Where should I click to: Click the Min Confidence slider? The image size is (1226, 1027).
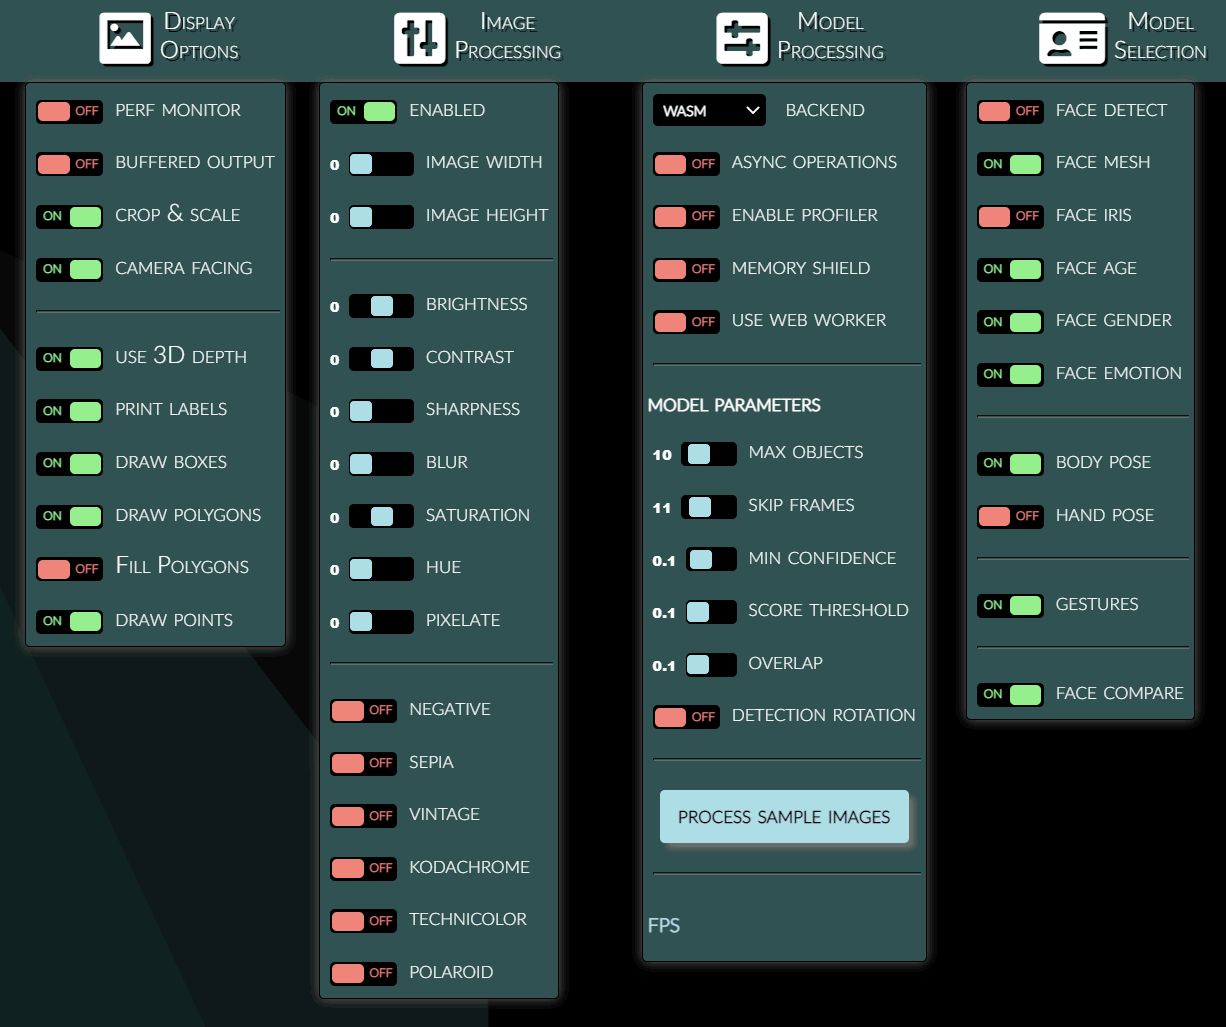click(708, 559)
